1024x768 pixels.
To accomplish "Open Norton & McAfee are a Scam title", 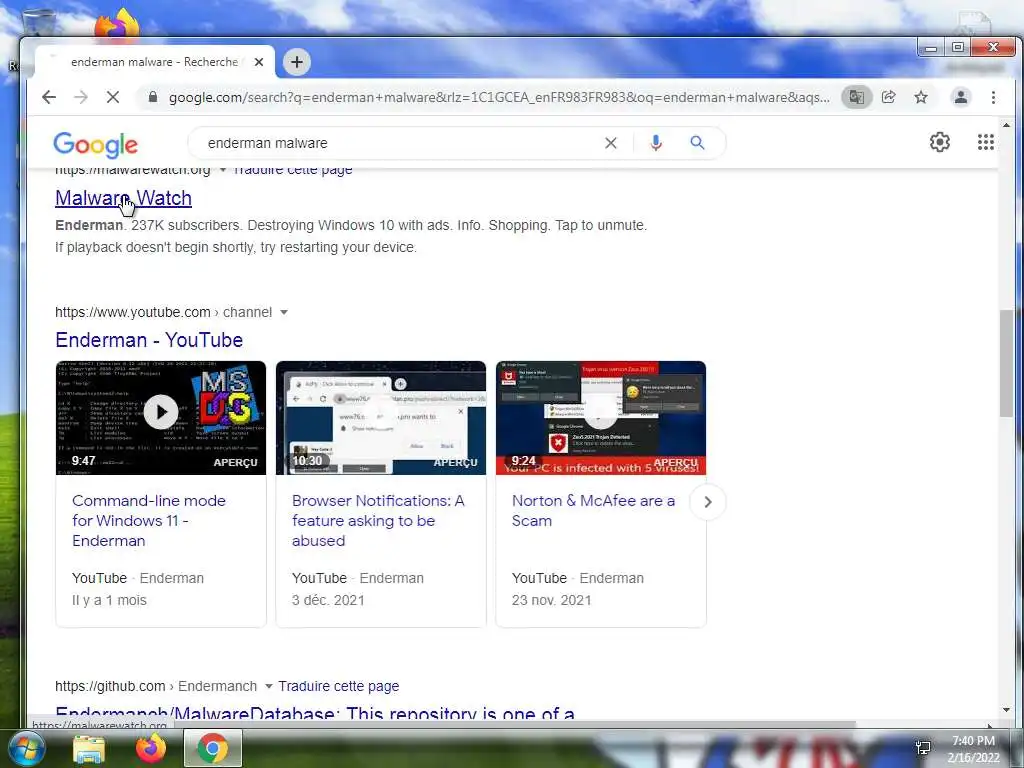I will tap(593, 511).
